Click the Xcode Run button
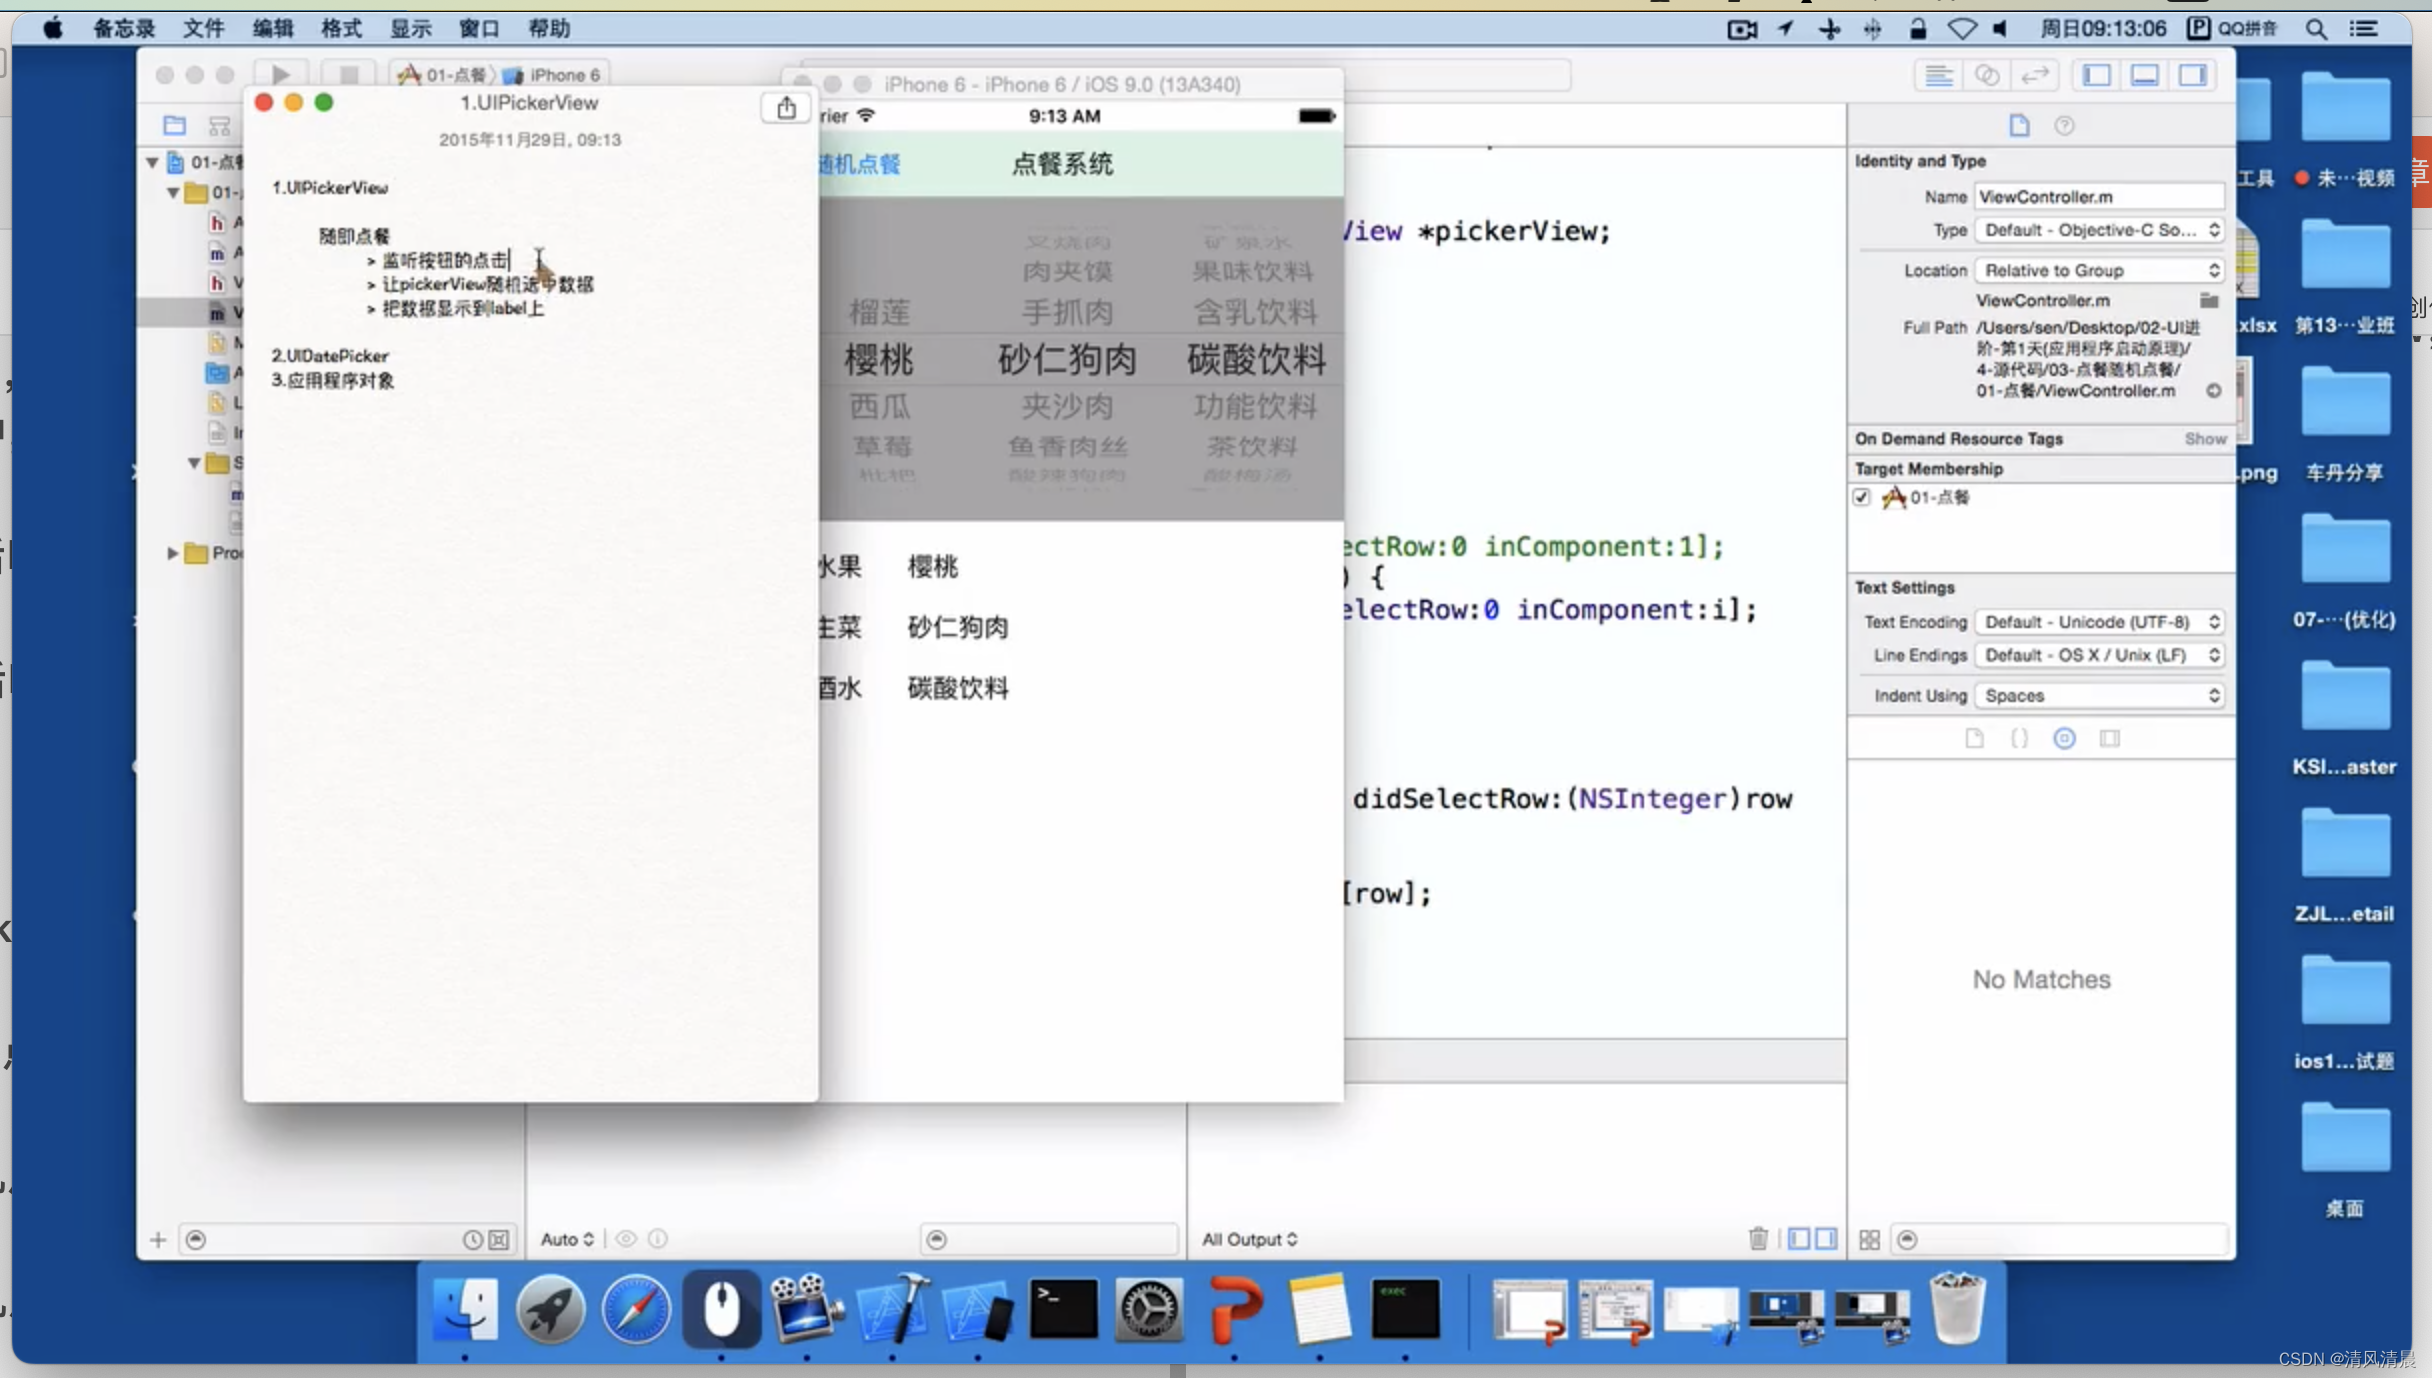2432x1378 pixels. point(281,74)
